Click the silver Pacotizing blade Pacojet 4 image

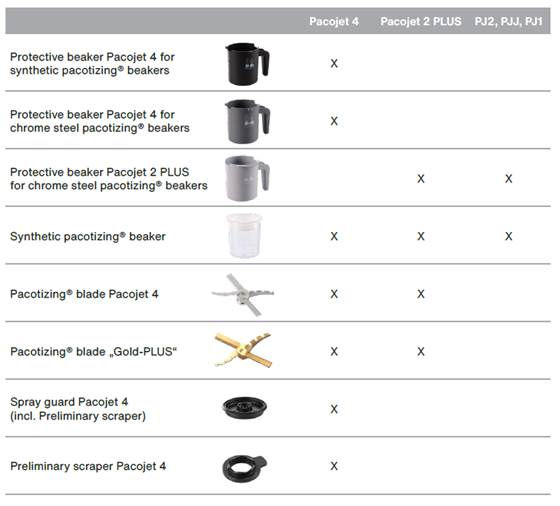pyautogui.click(x=243, y=295)
